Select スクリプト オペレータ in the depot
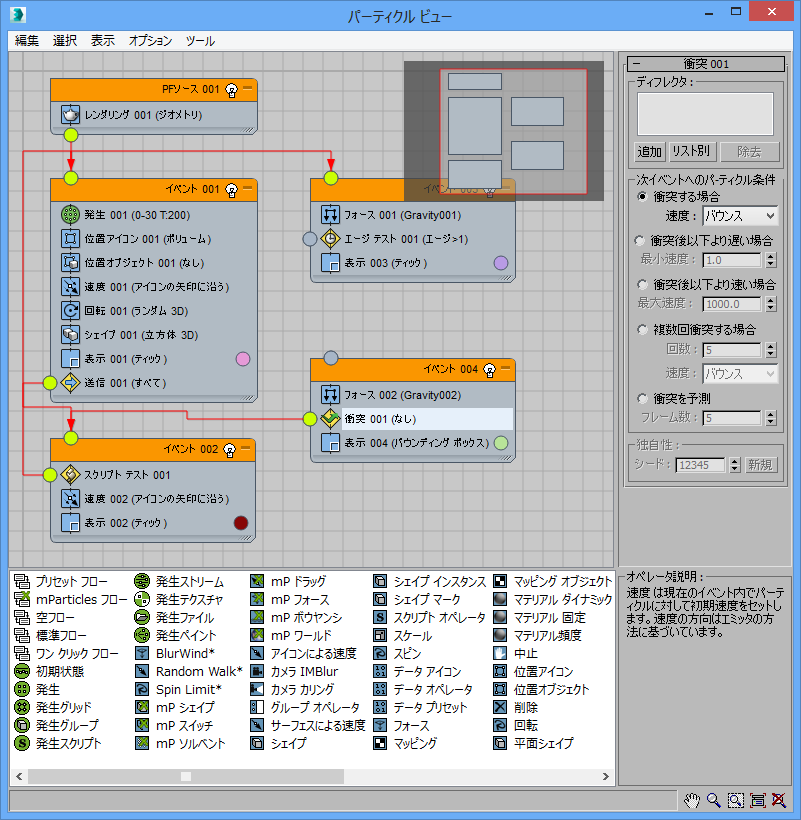Screen dimensions: 801x820 click(x=429, y=617)
